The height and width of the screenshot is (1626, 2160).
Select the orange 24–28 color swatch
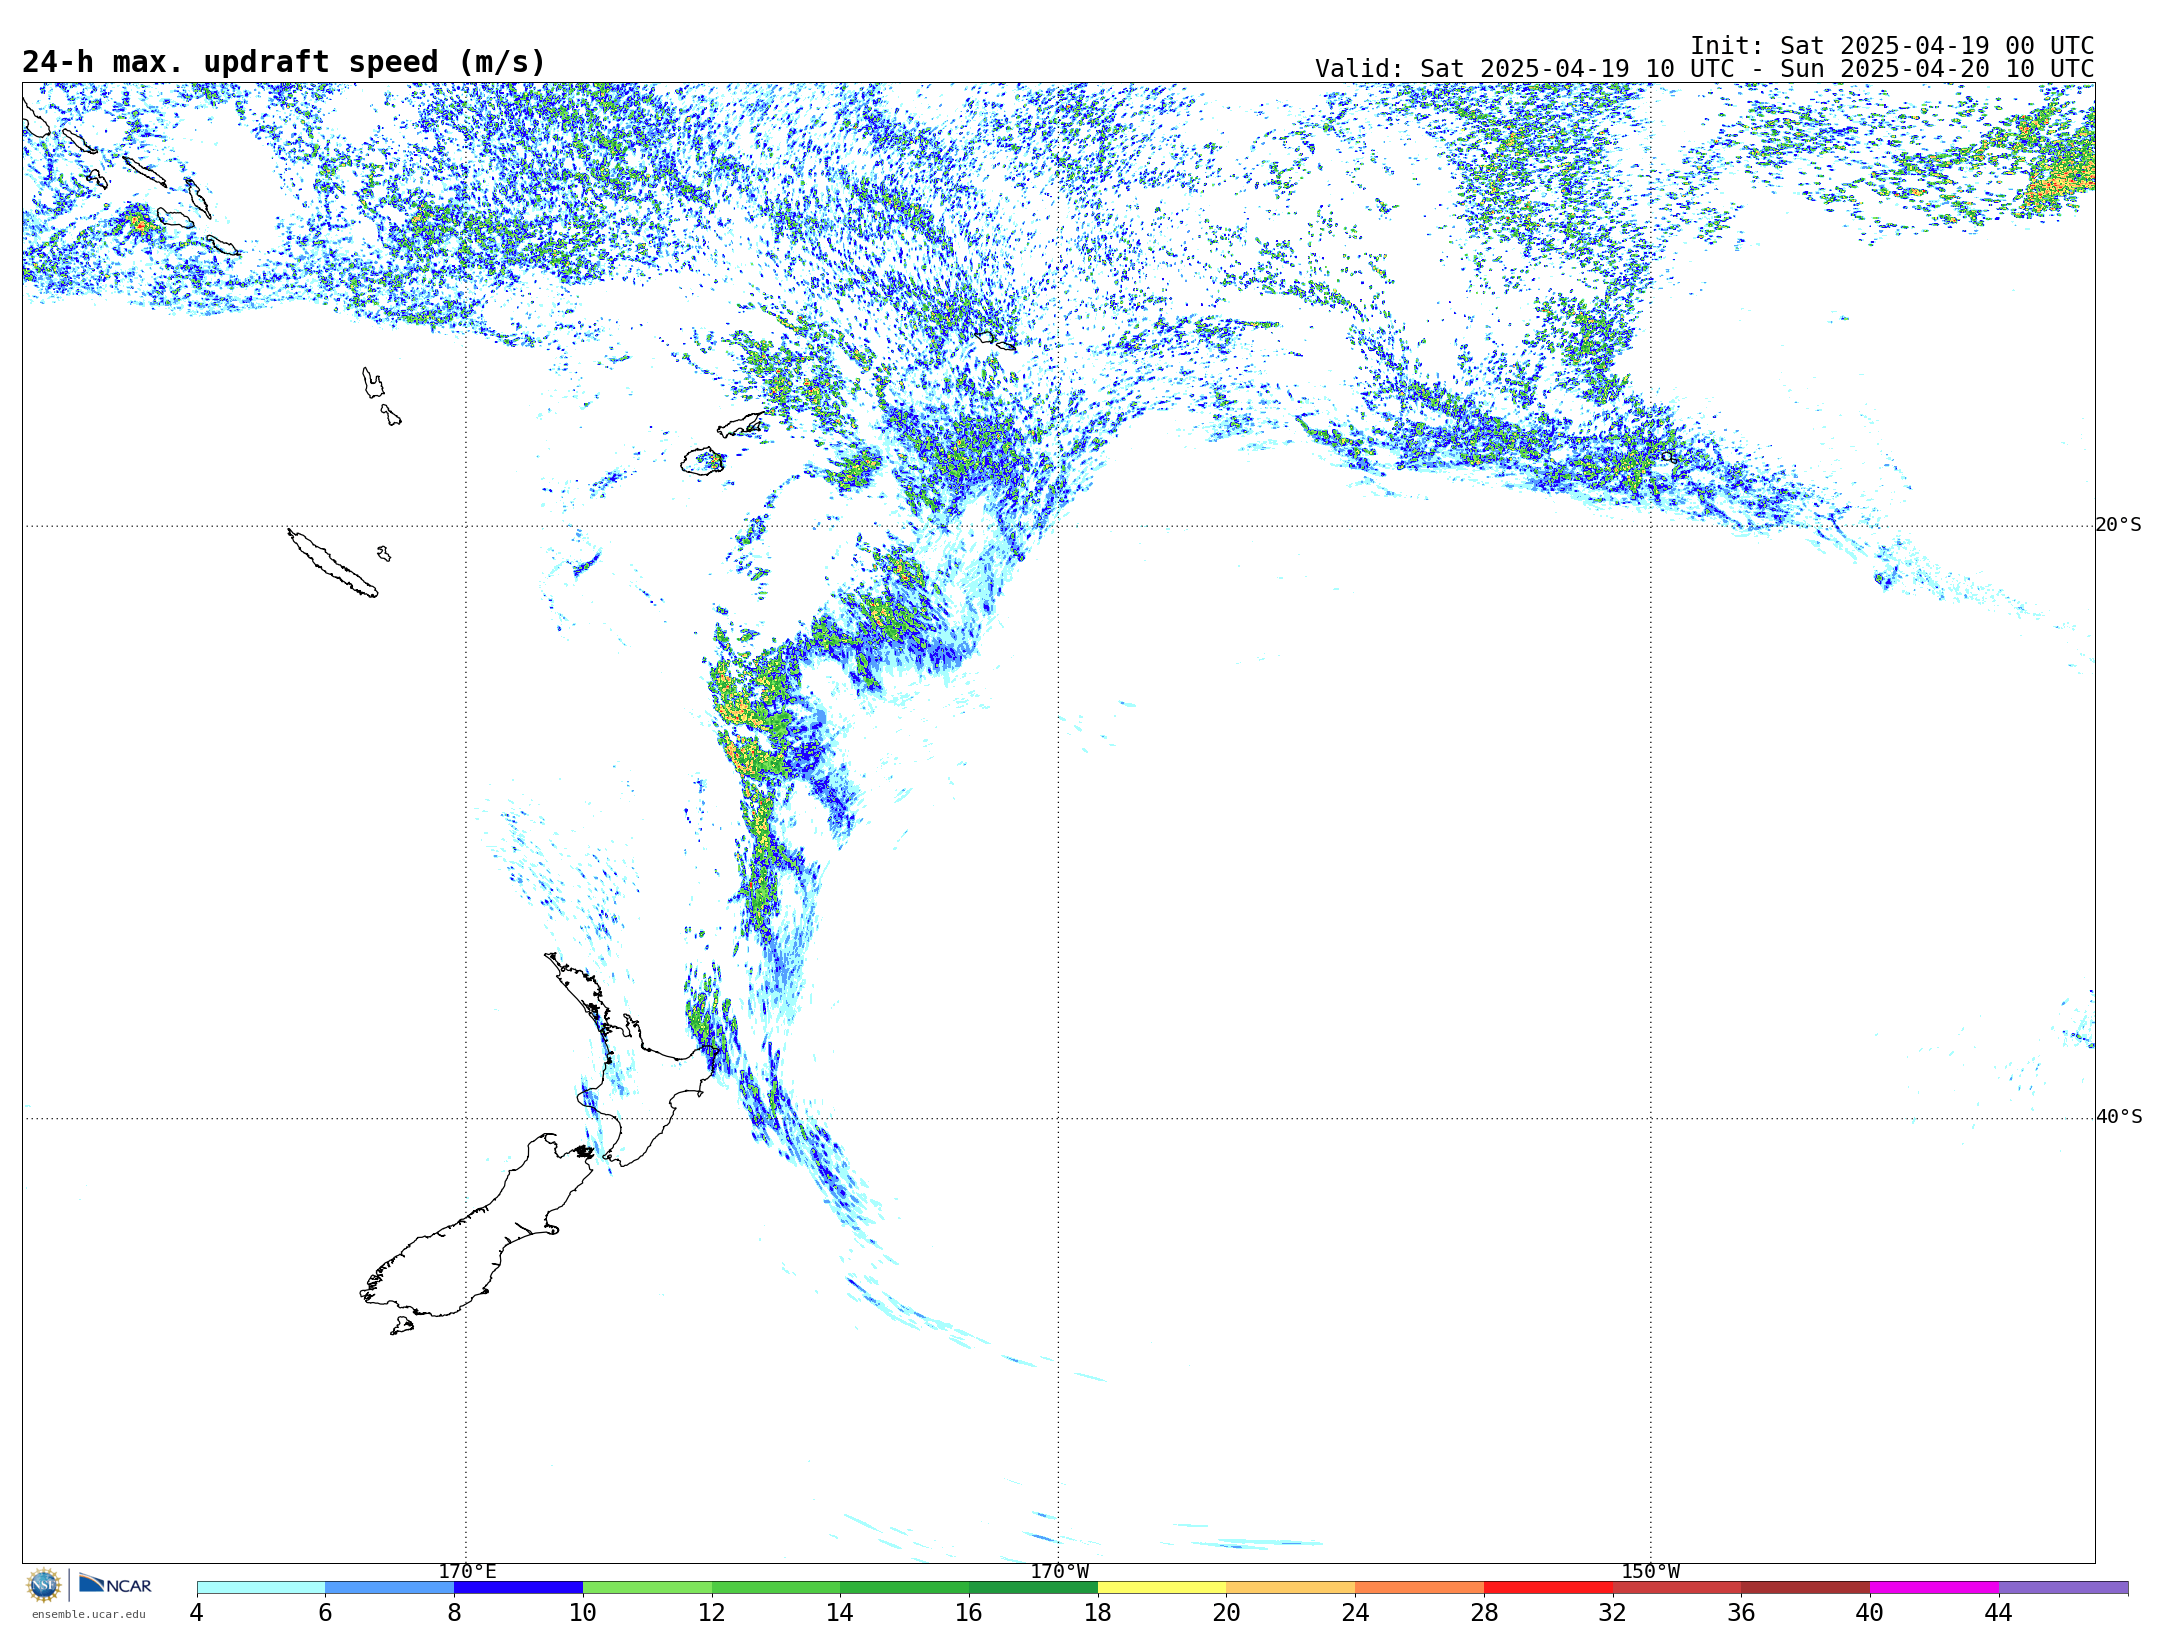coord(1420,1588)
